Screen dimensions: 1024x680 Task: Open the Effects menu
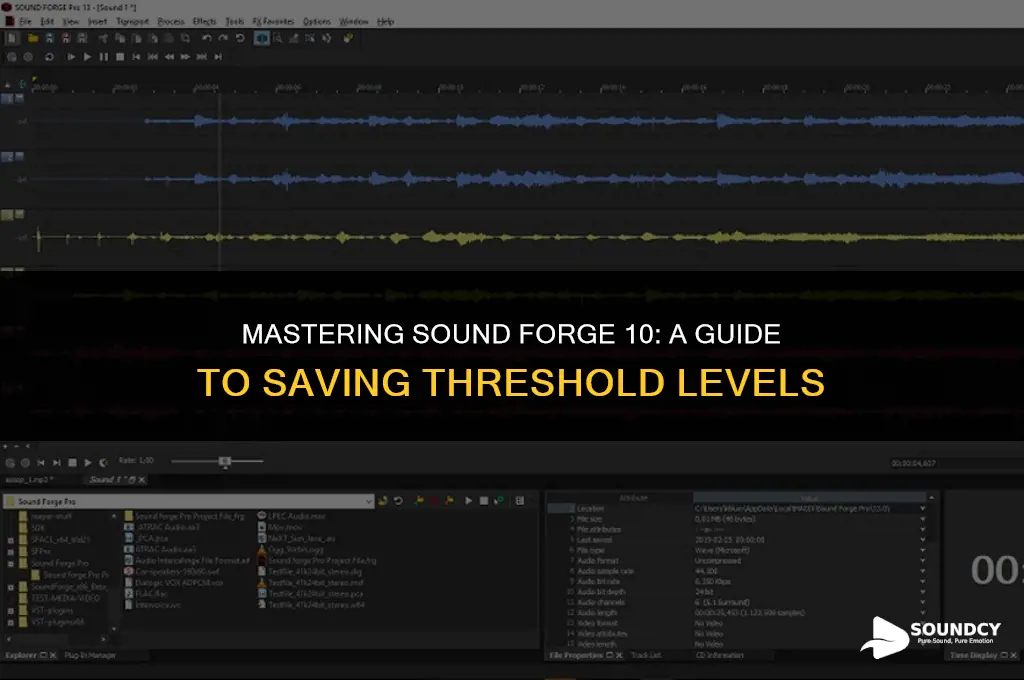pos(204,22)
